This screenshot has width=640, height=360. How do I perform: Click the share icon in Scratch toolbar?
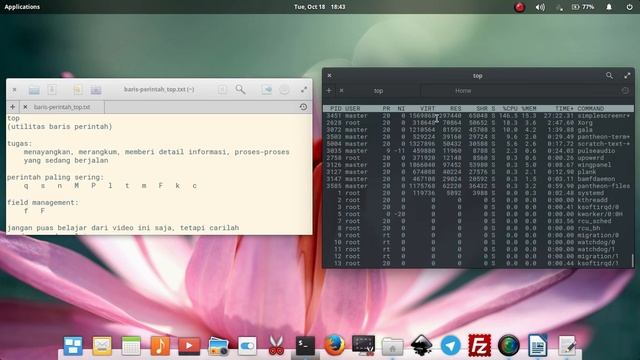[x=267, y=89]
